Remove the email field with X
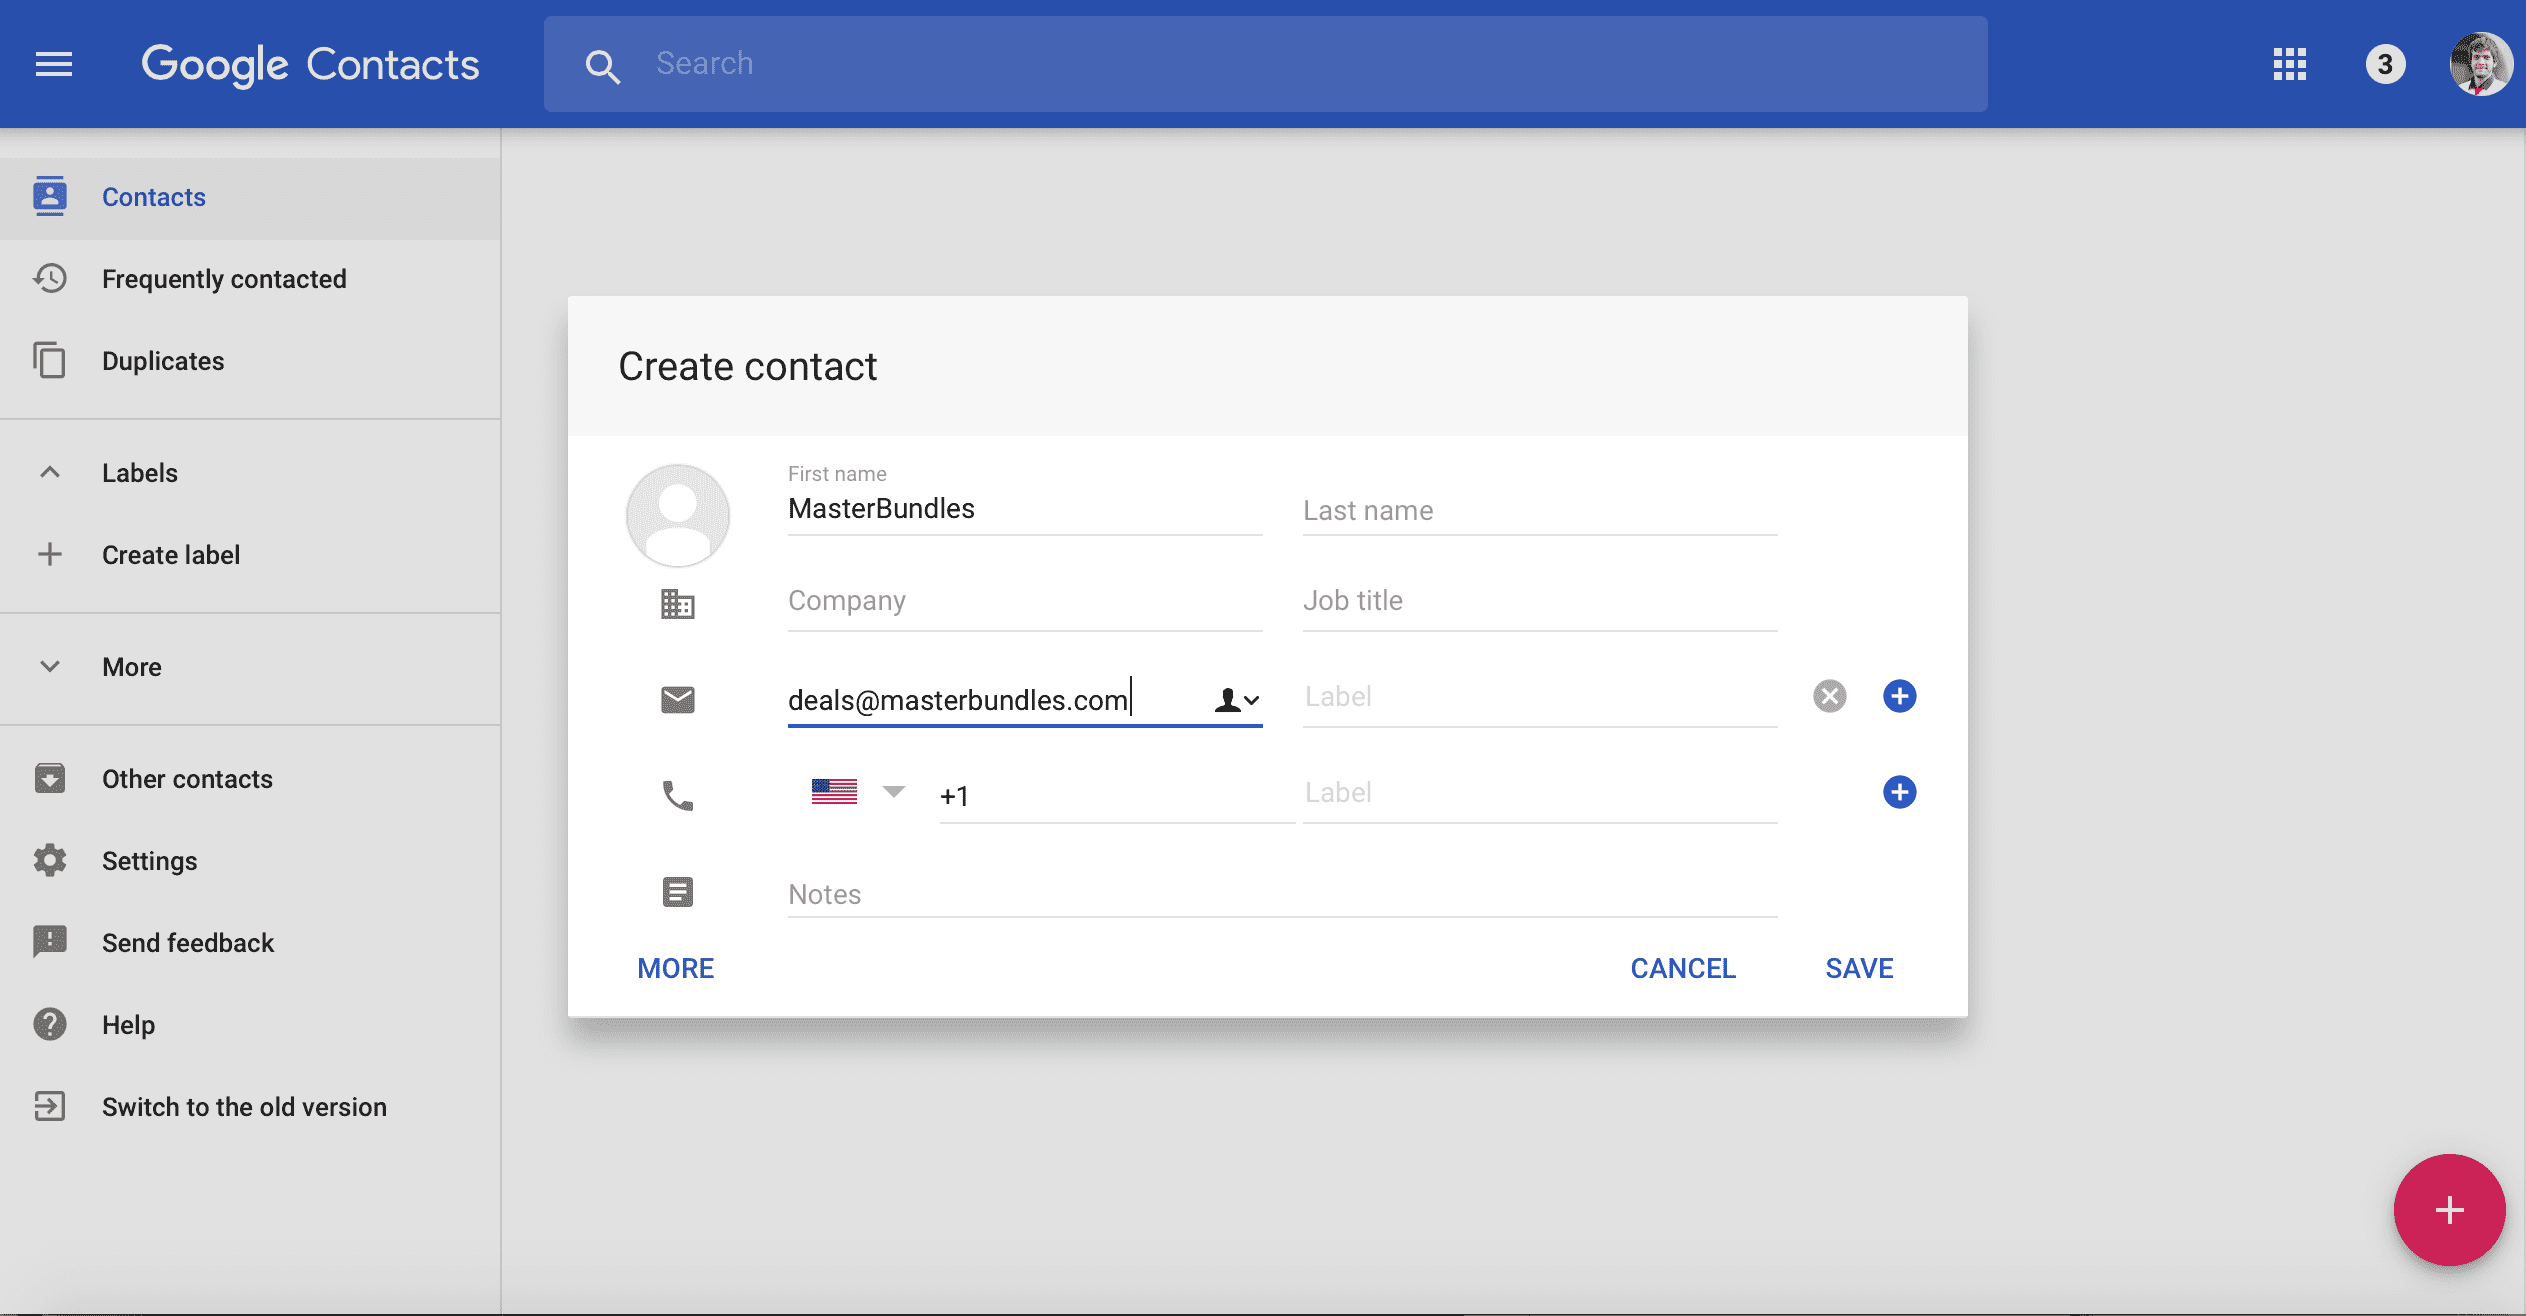This screenshot has width=2526, height=1316. coord(1830,696)
